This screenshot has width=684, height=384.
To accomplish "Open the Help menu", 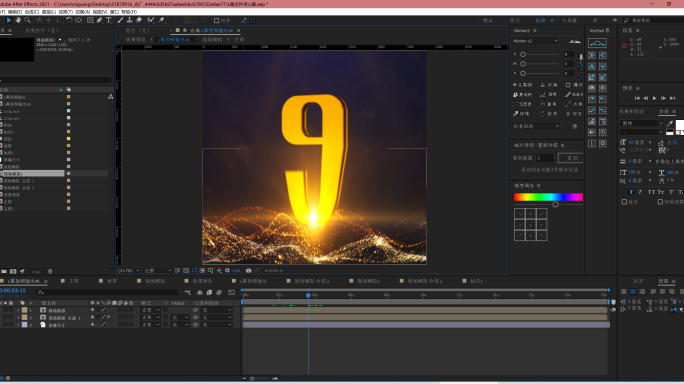I will pyautogui.click(x=129, y=12).
